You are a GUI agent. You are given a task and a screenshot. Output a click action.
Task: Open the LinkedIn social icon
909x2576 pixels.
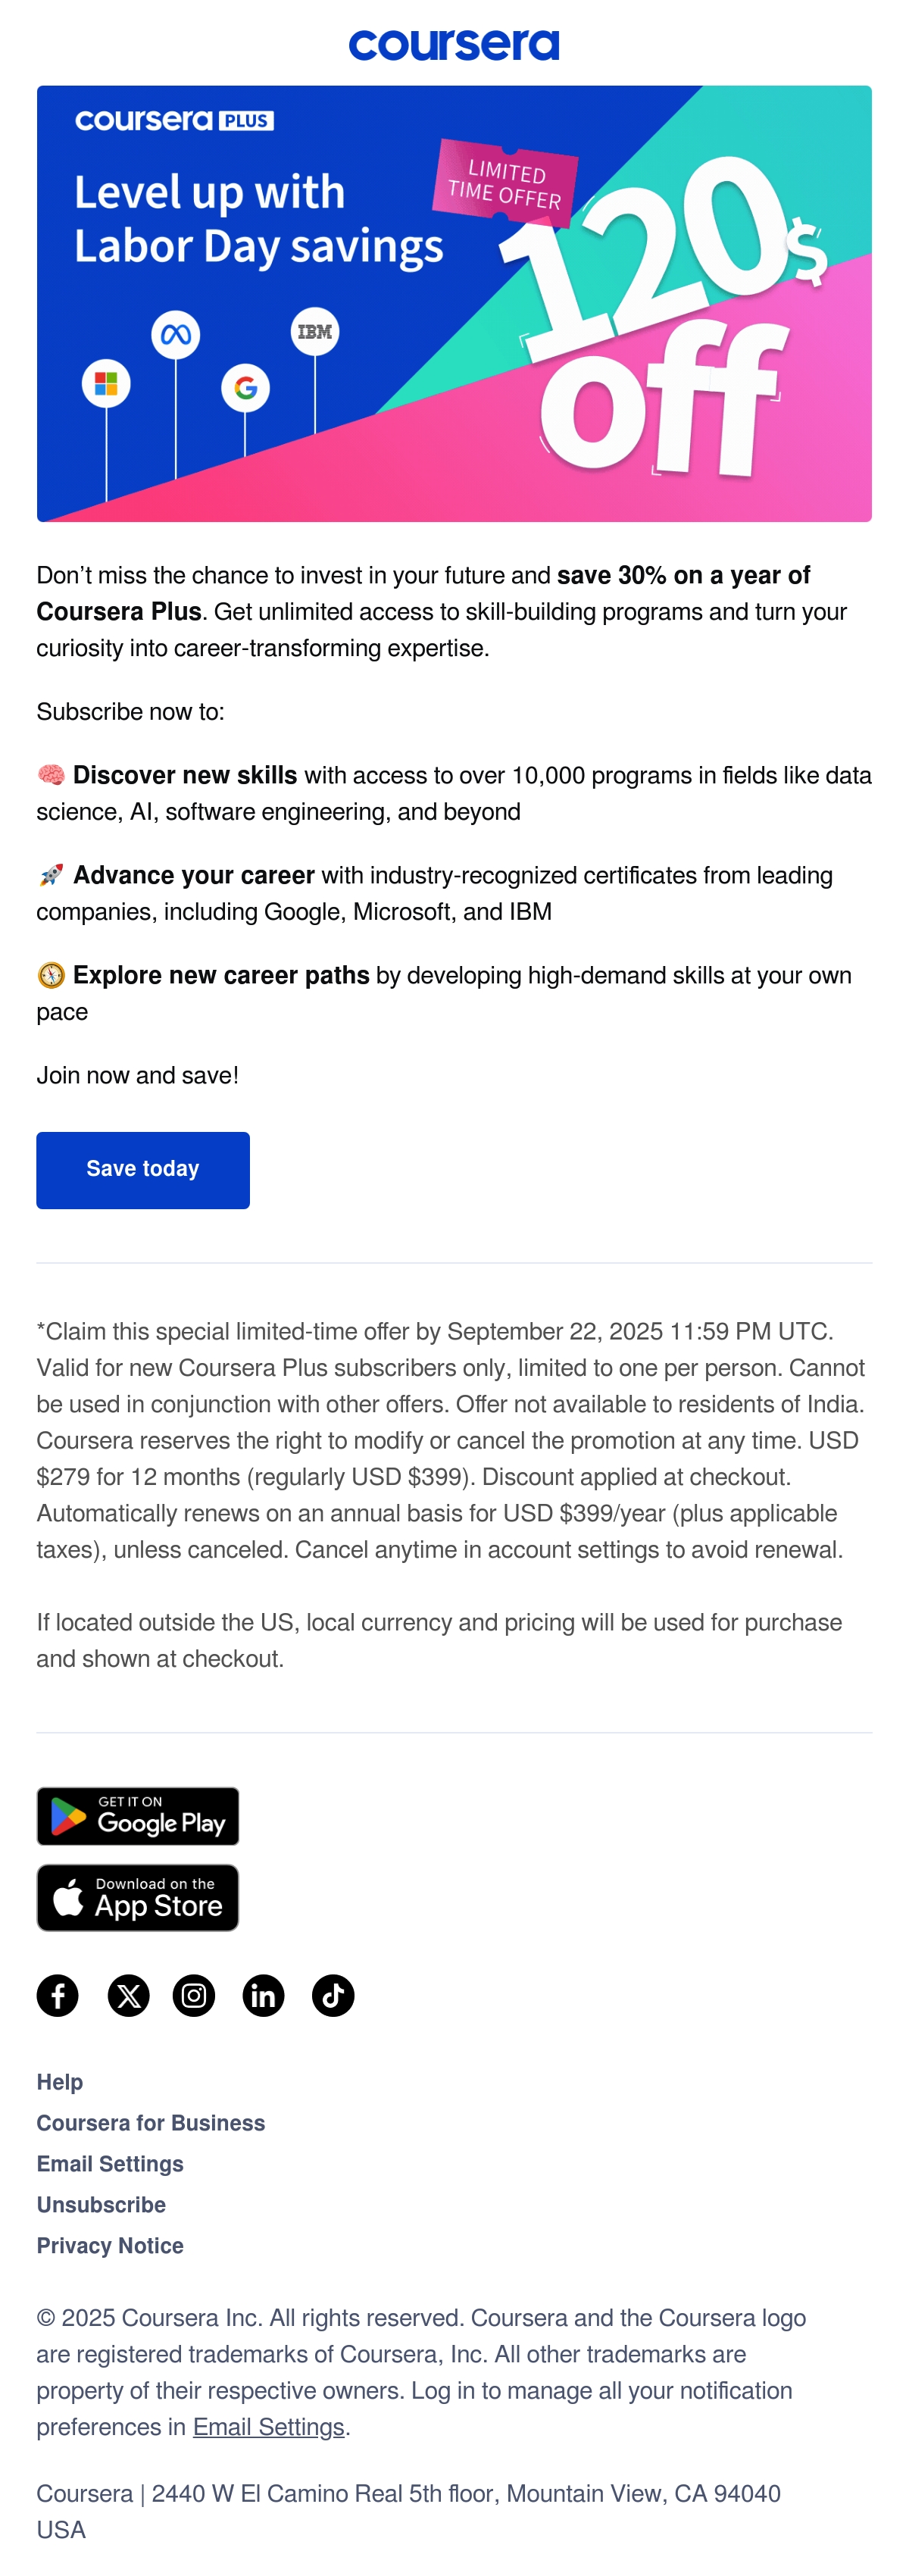click(x=263, y=1996)
